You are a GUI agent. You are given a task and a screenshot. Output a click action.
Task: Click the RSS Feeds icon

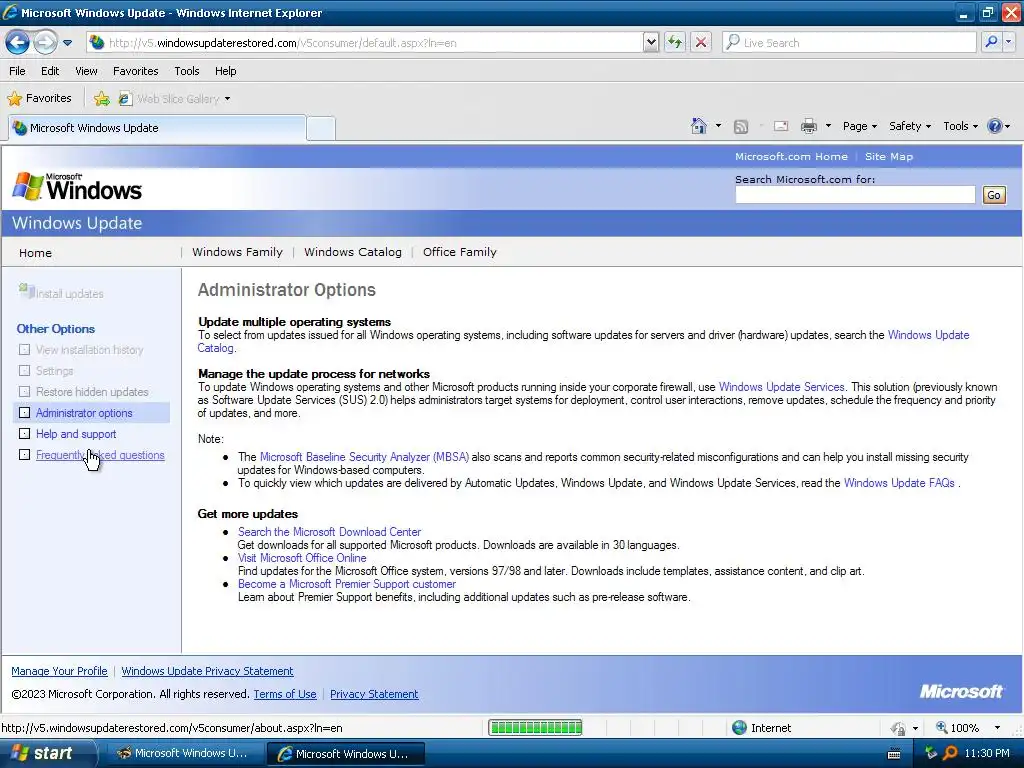pos(741,127)
